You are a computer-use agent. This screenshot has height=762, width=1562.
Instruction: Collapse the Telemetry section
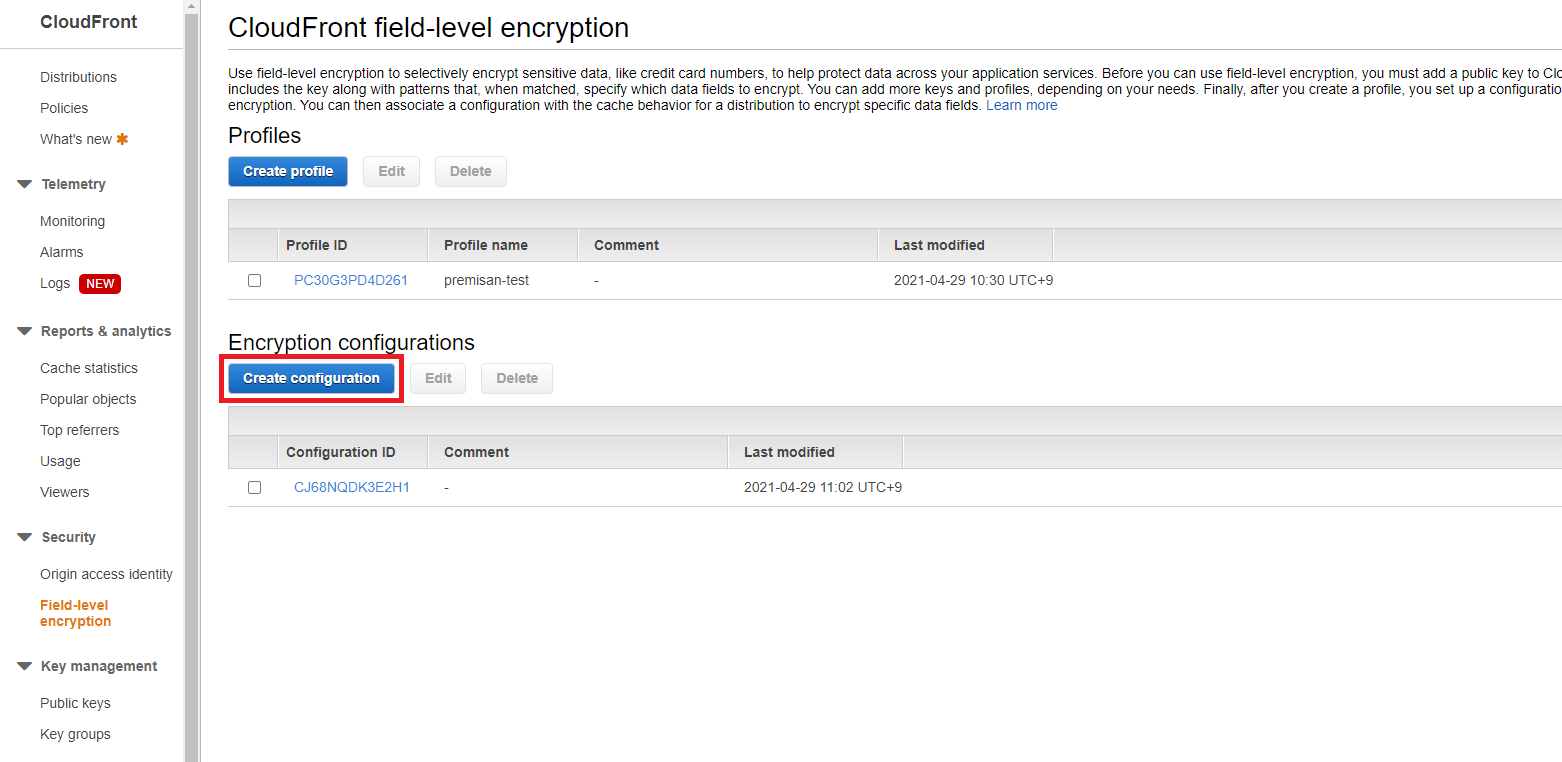tap(25, 184)
